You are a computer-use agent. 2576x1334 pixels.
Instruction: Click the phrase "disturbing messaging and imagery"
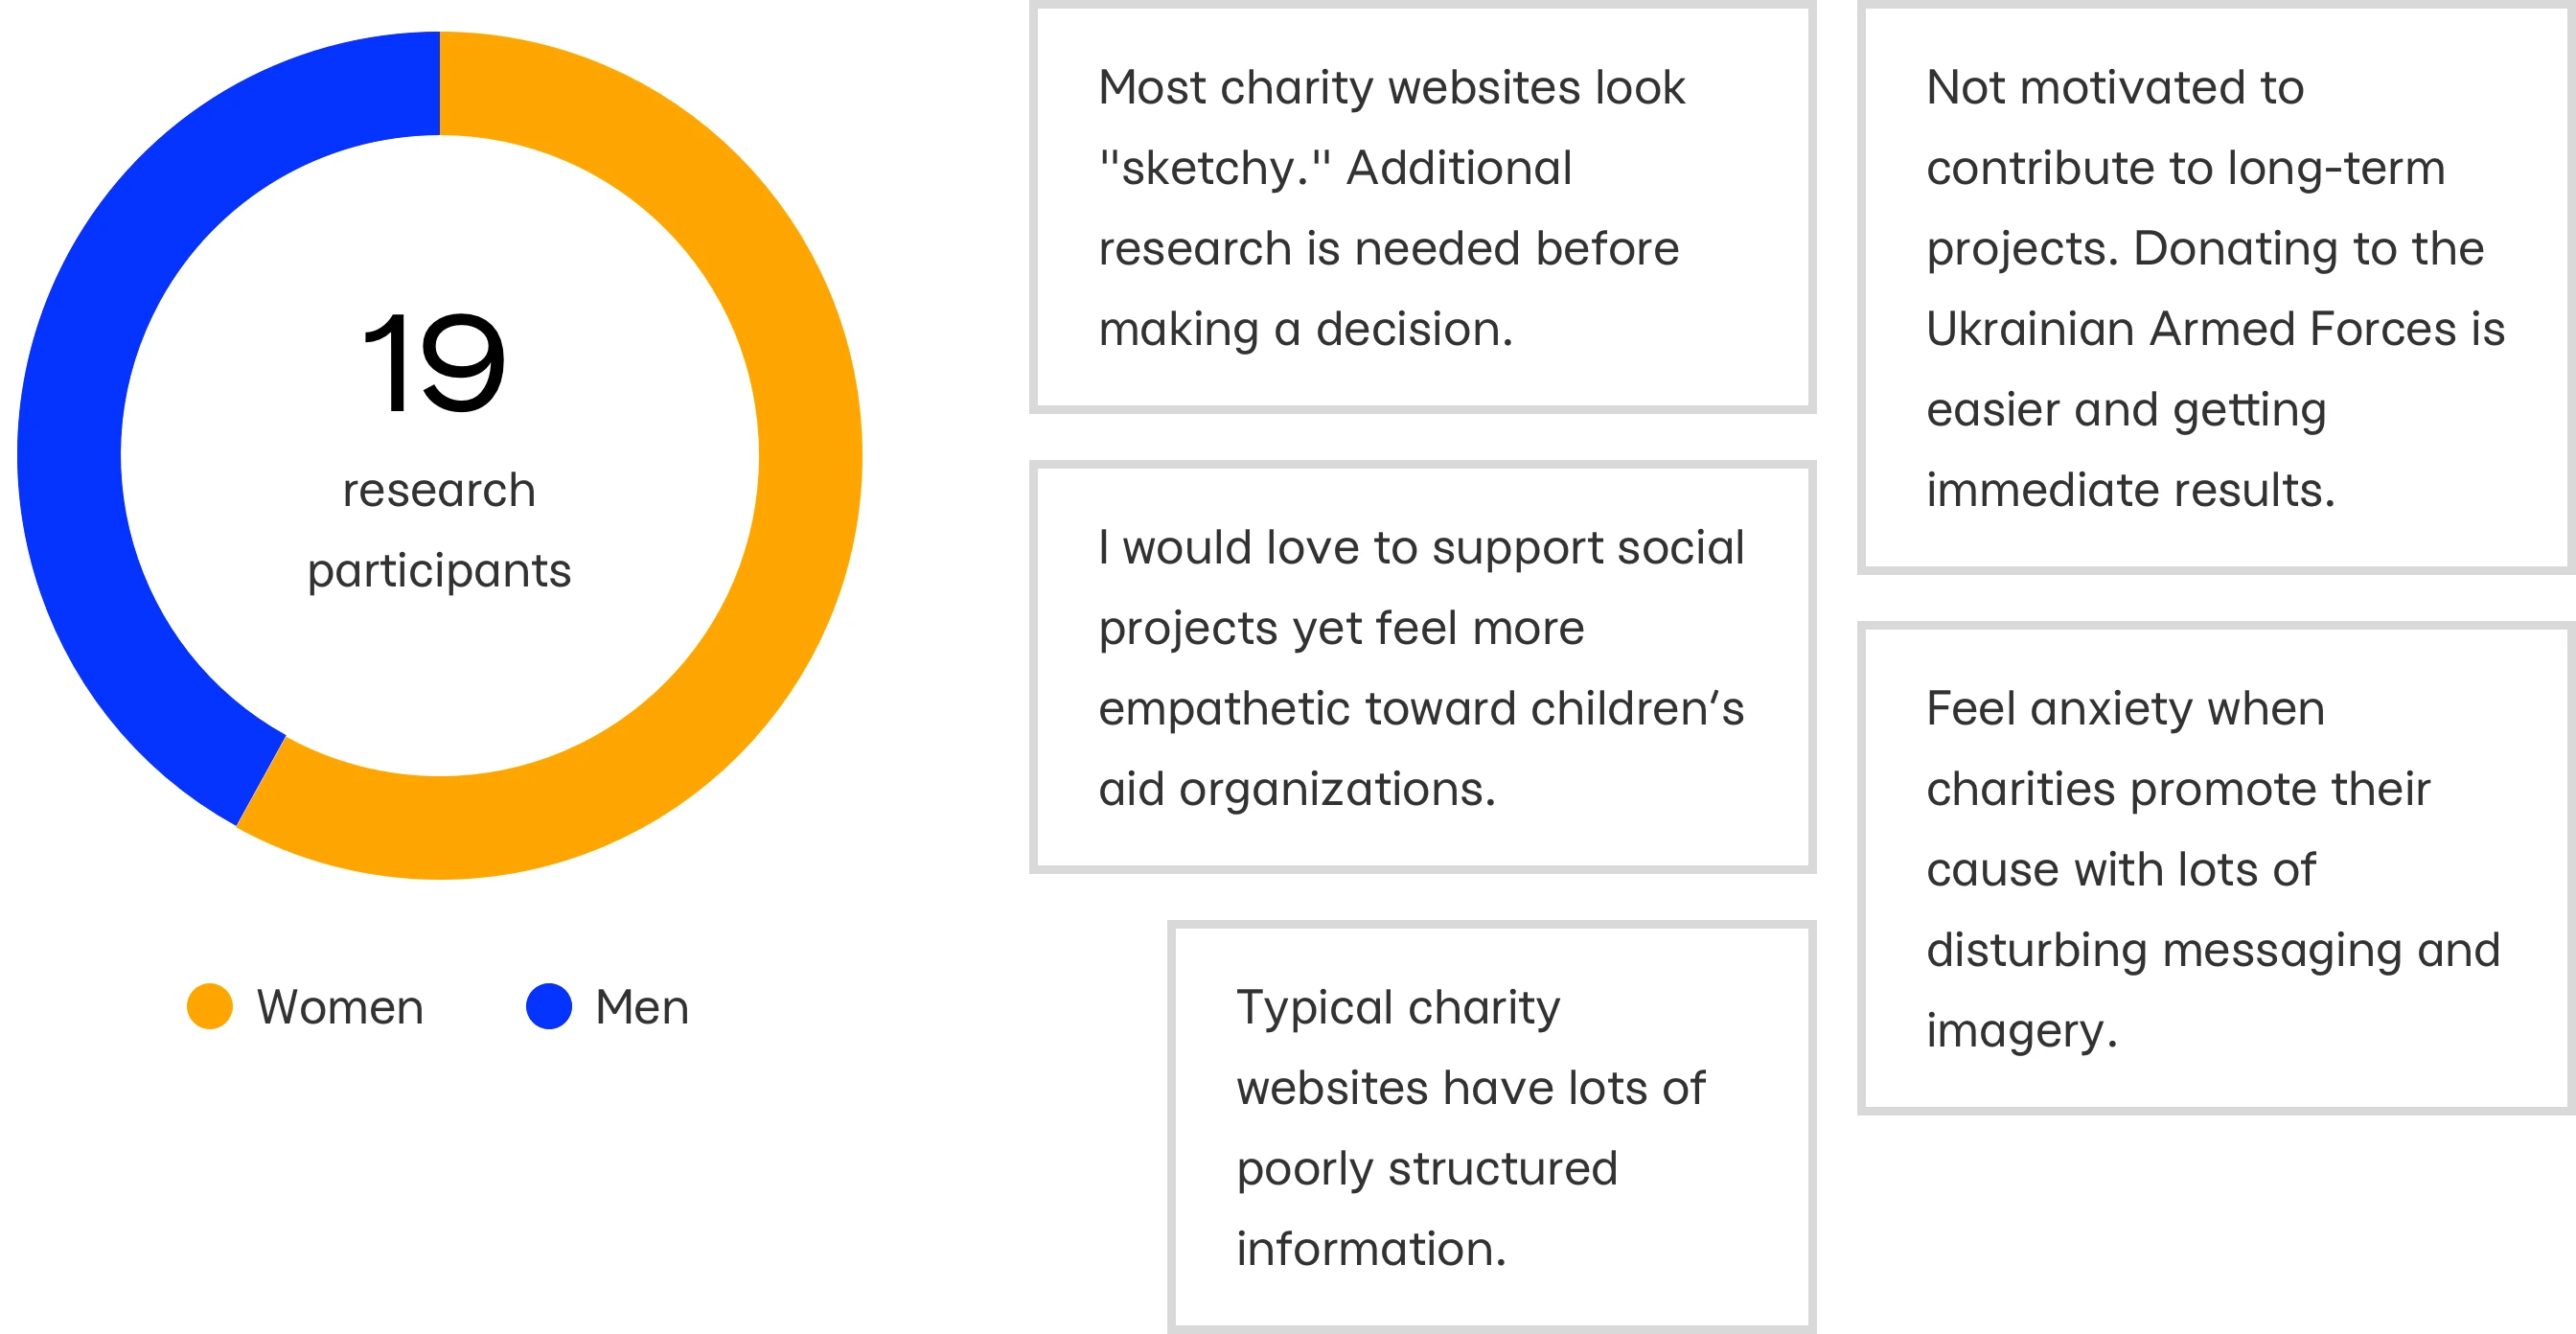point(2213,990)
